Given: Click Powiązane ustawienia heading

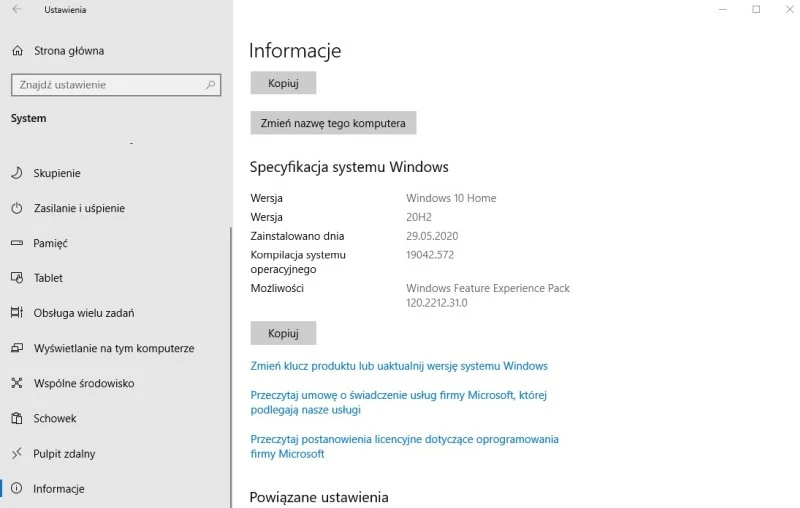Looking at the screenshot, I should pyautogui.click(x=319, y=497).
